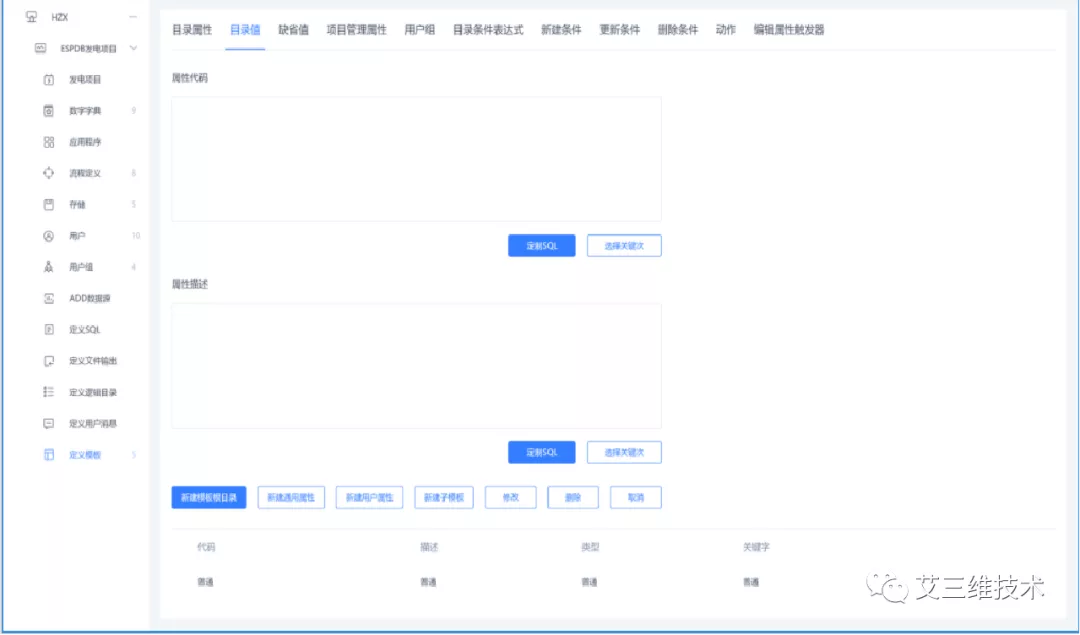
Task: Collapse the HZX node with the dash
Action: 133,17
